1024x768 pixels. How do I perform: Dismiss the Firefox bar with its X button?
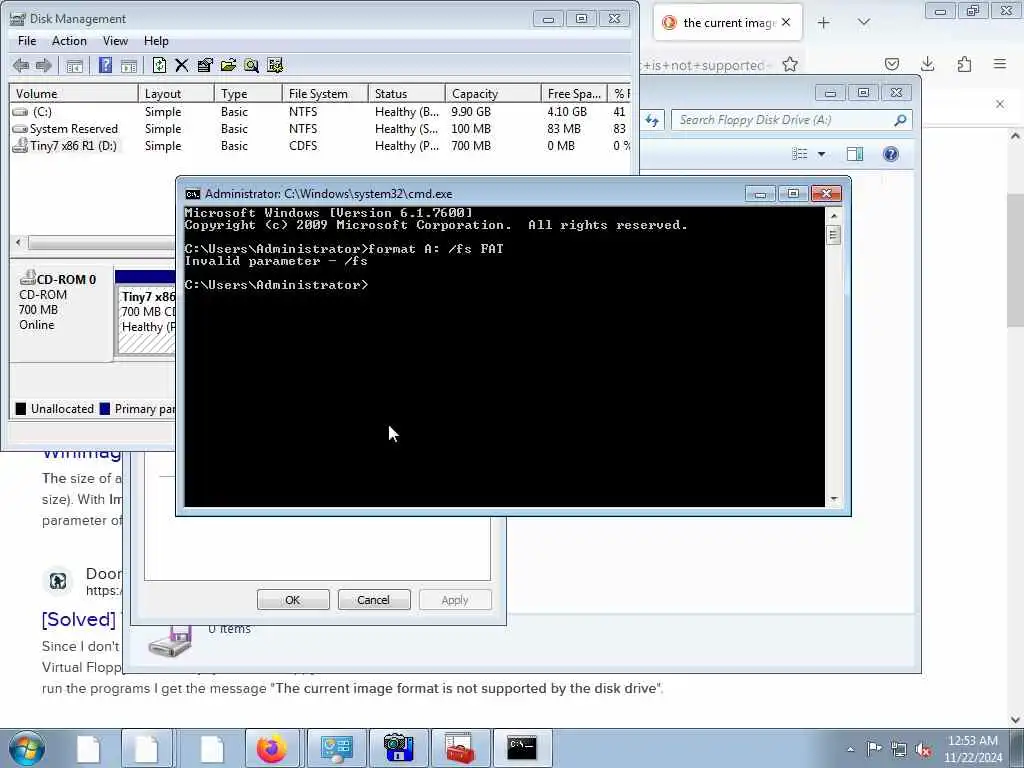click(x=1000, y=104)
